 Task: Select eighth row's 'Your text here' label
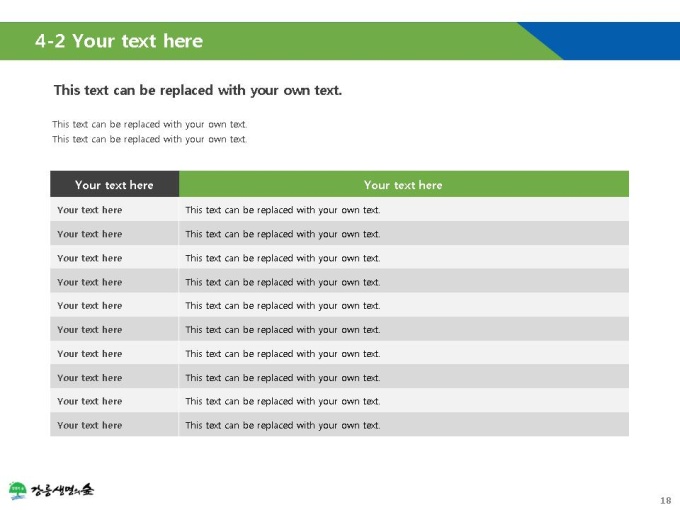pos(90,377)
